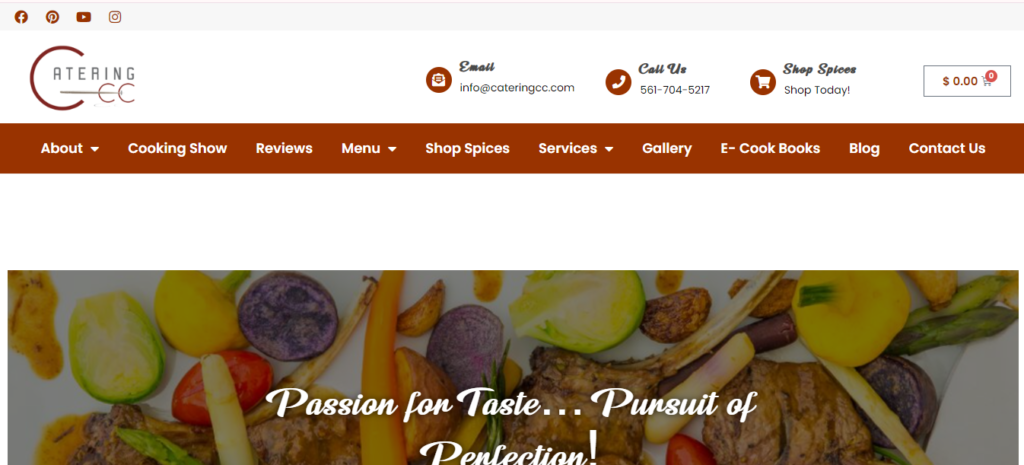
Task: Open E- Cook Books menu item
Action: [x=770, y=148]
